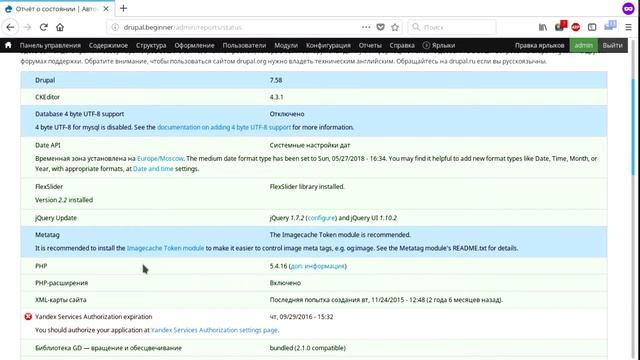
Task: Click FlexSlider library installed. text
Action: [x=307, y=187]
